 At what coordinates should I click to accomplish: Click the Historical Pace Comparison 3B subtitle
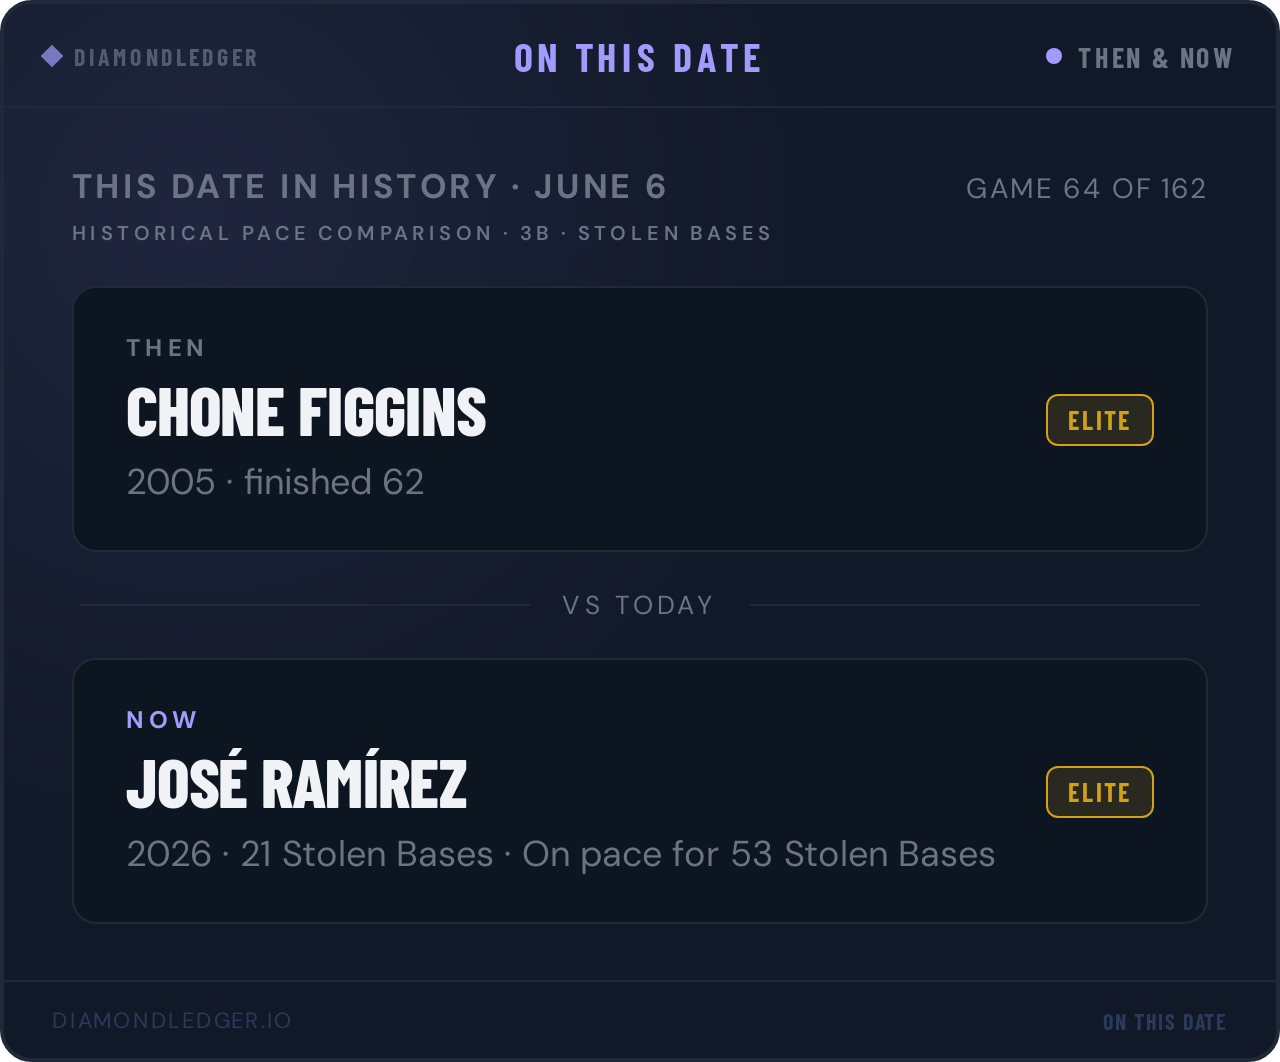tap(422, 233)
